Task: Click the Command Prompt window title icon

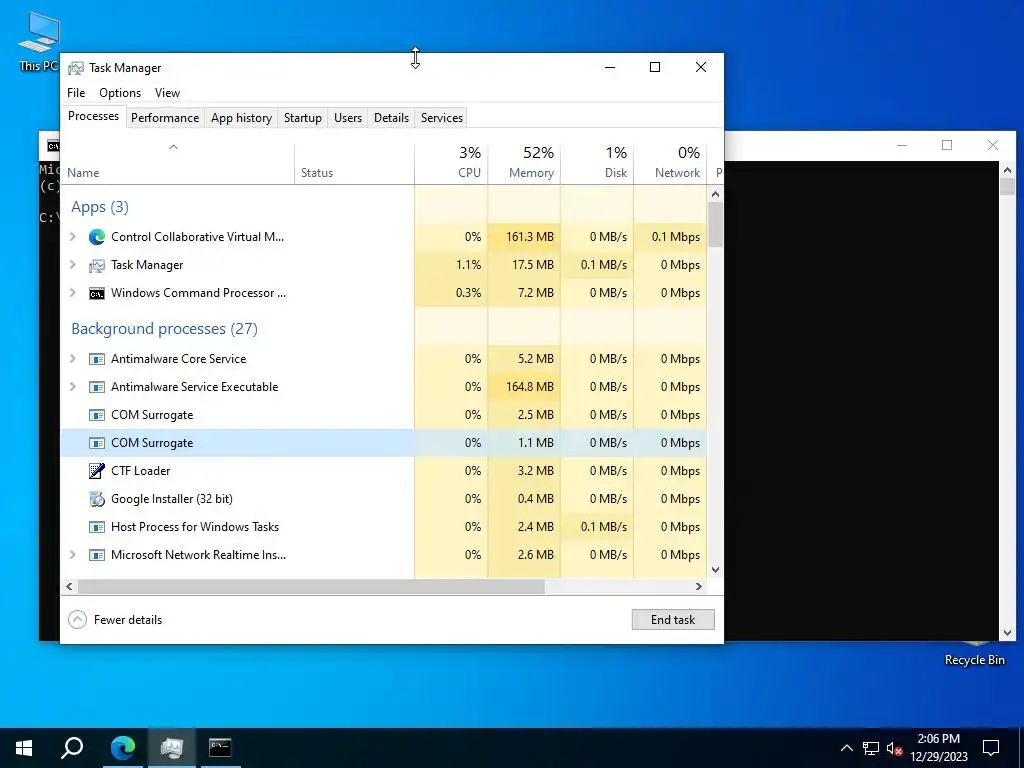Action: (x=53, y=146)
